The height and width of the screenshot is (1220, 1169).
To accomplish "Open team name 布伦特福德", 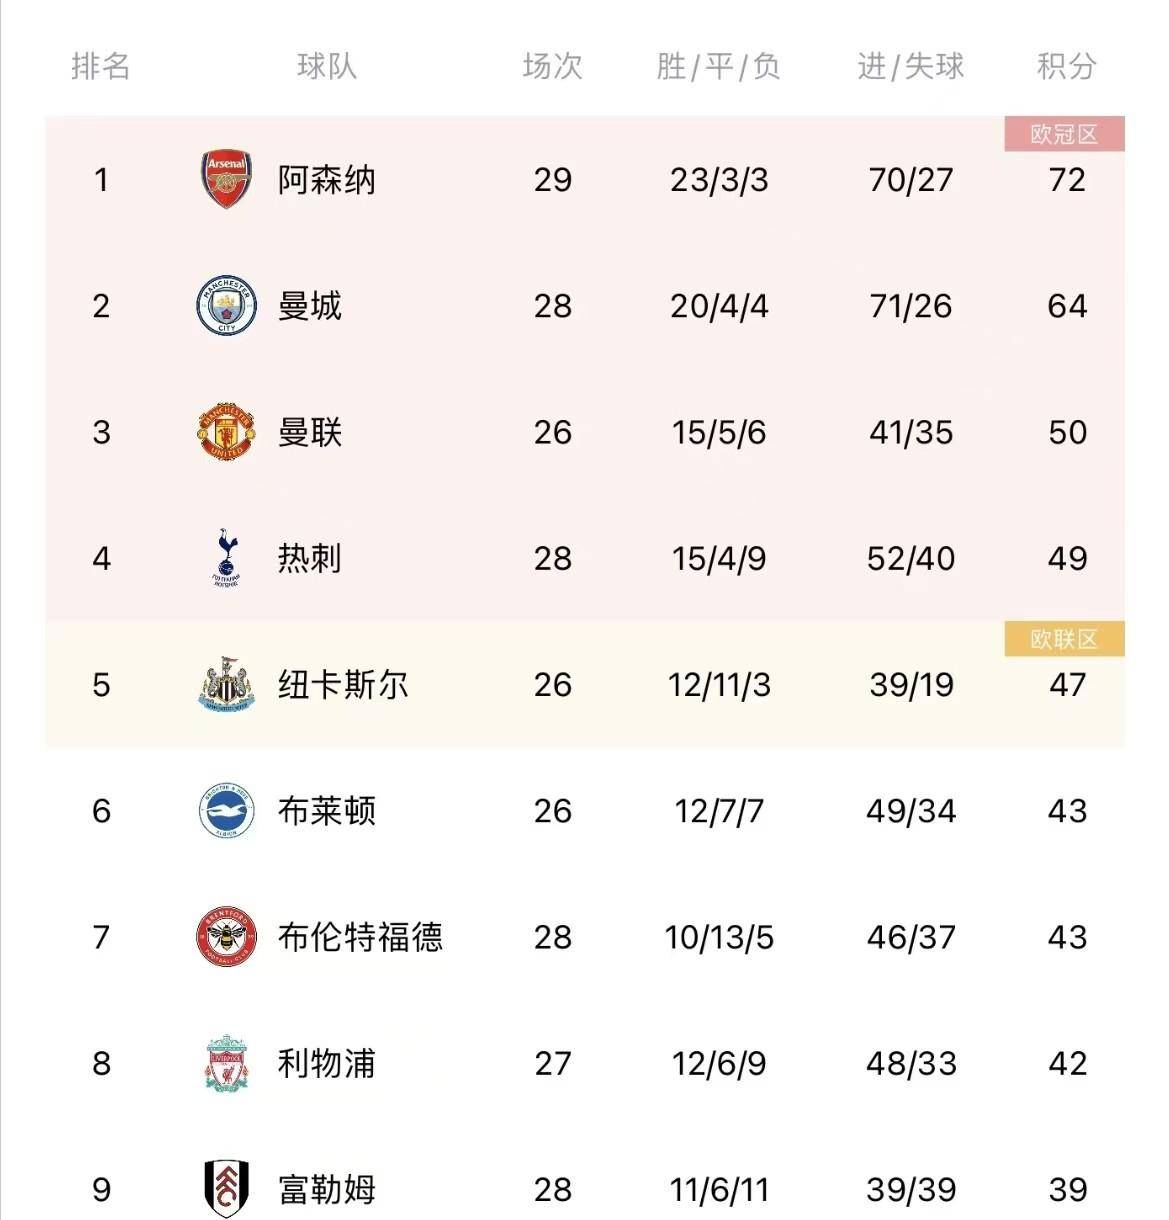I will pos(360,937).
